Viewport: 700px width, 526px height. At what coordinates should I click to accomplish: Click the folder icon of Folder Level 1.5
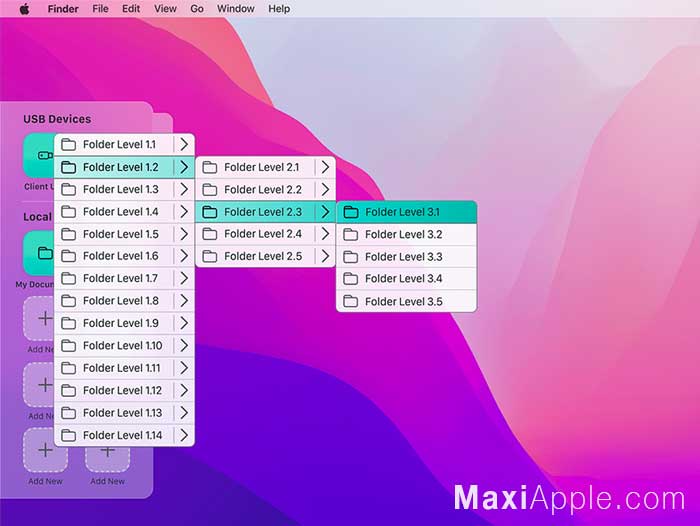(x=68, y=234)
